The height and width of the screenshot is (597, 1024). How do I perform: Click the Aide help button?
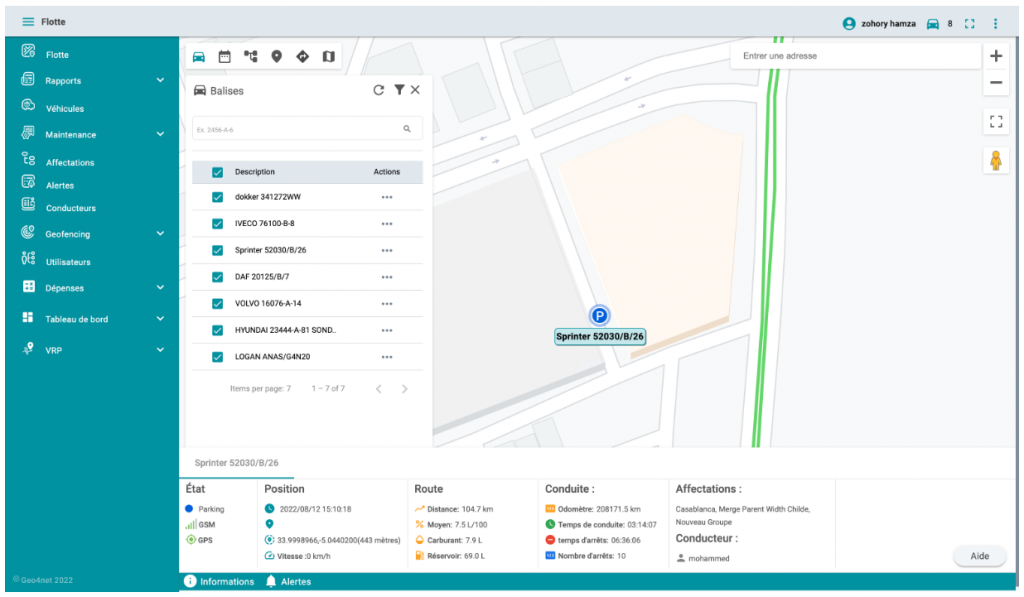[x=979, y=556]
